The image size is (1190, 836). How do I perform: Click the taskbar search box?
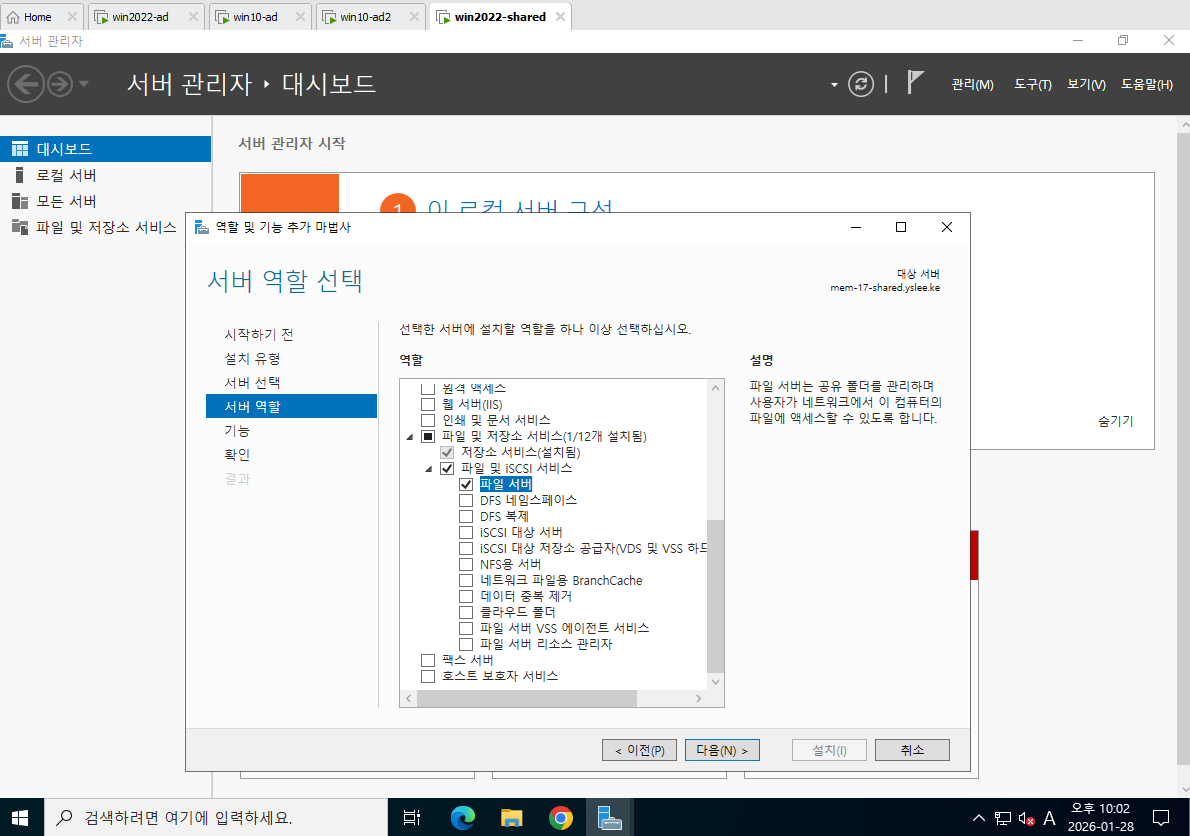pyautogui.click(x=216, y=817)
